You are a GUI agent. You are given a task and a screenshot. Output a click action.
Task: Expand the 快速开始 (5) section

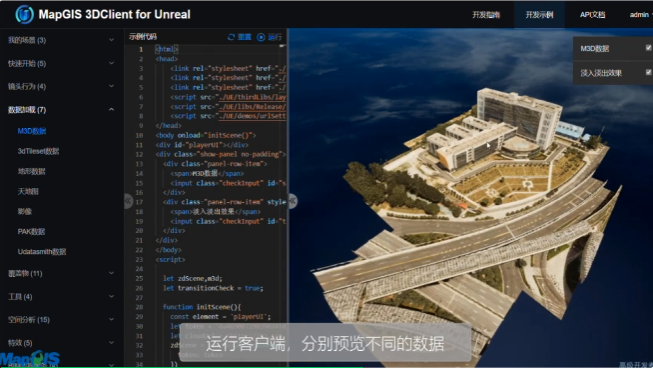pos(61,63)
